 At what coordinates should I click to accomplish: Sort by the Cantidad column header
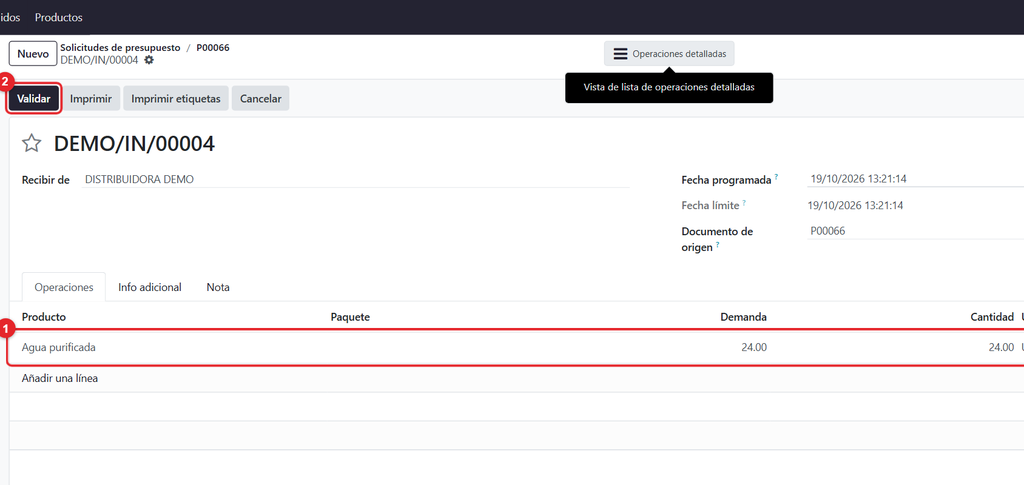992,317
